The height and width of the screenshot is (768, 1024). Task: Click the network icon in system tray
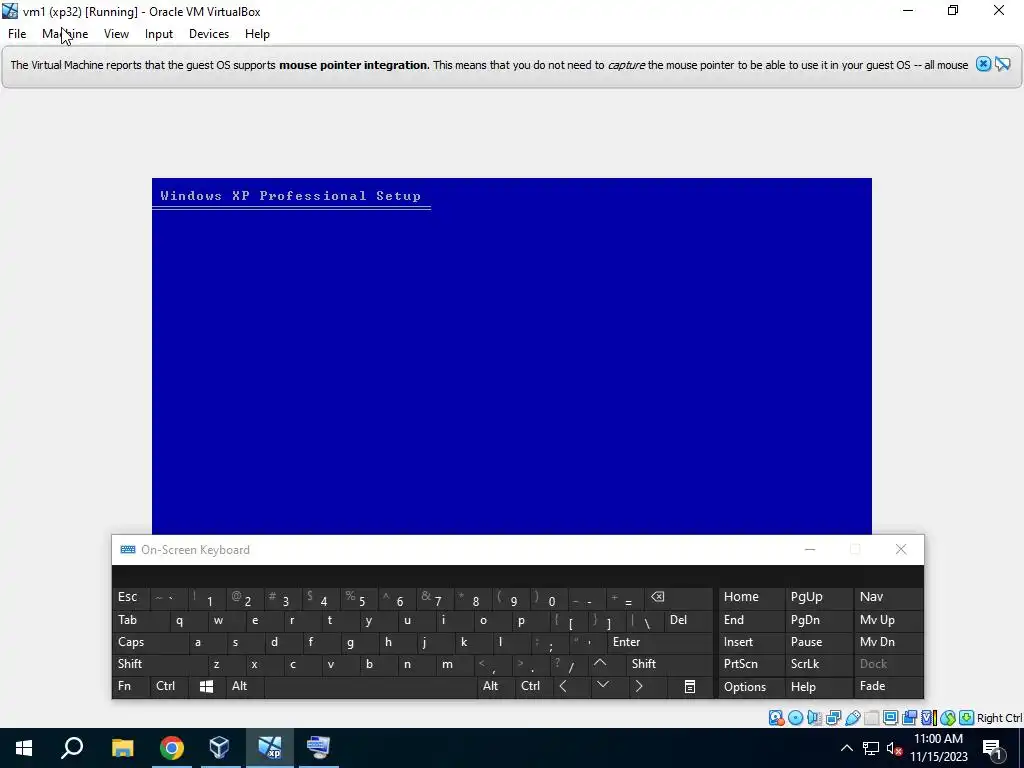[871, 748]
